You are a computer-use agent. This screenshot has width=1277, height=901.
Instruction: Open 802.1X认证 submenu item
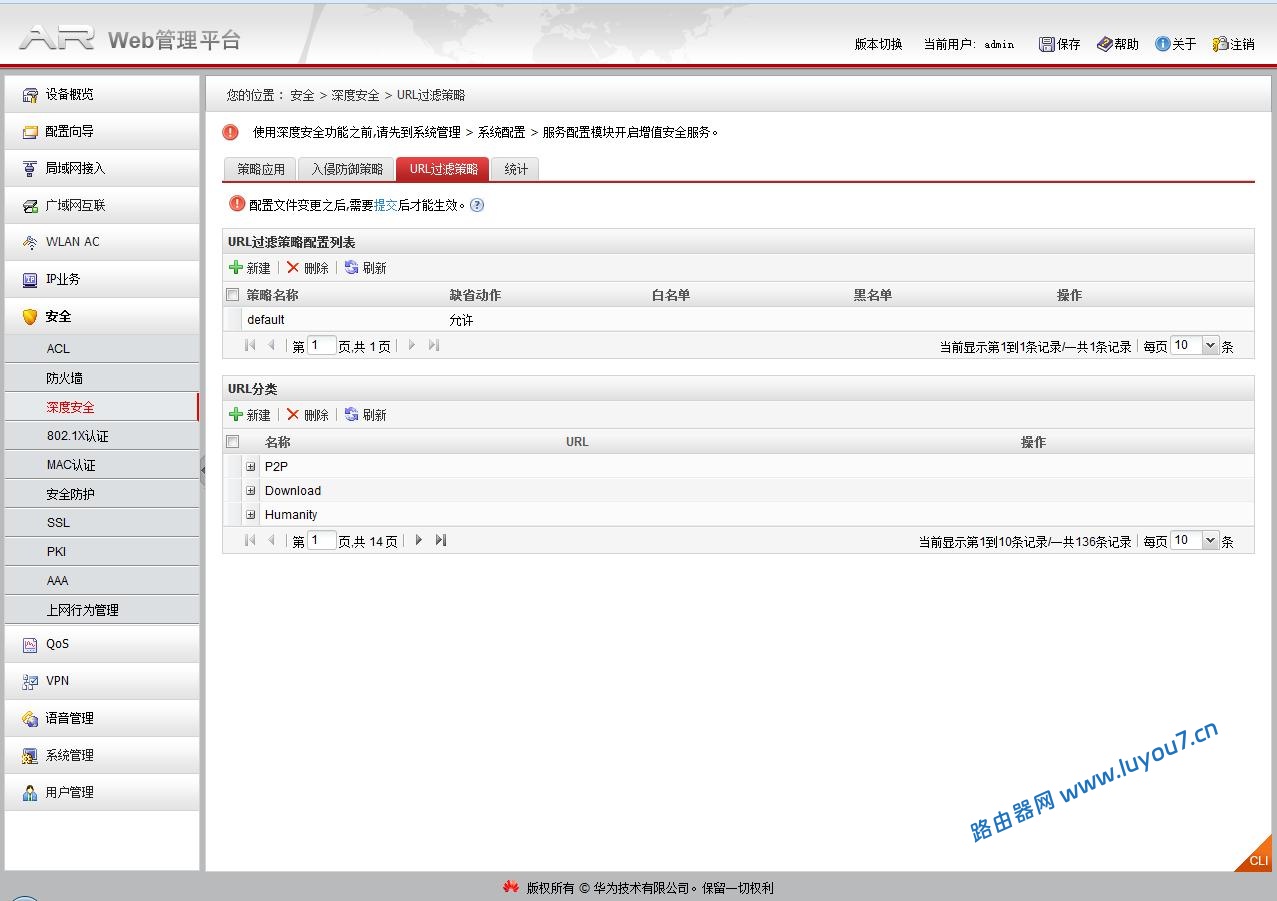pyautogui.click(x=101, y=436)
